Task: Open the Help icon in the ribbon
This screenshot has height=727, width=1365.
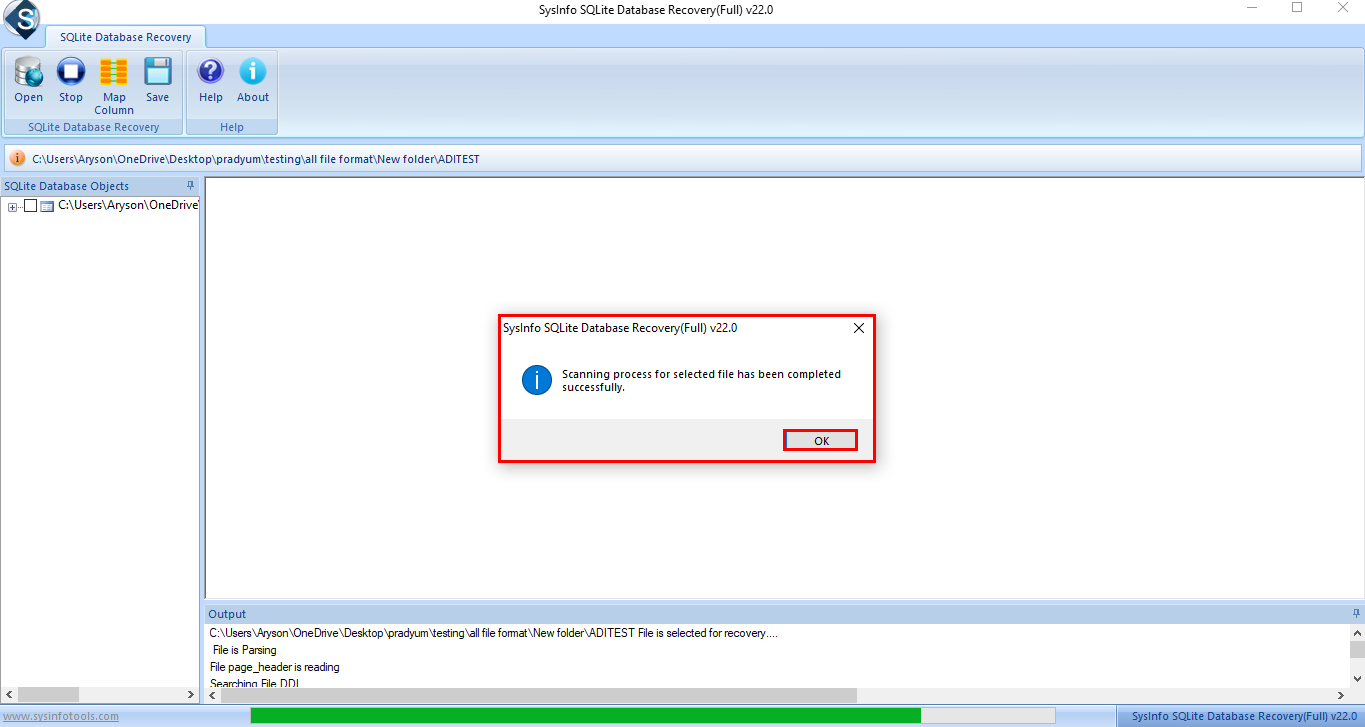Action: (x=211, y=72)
